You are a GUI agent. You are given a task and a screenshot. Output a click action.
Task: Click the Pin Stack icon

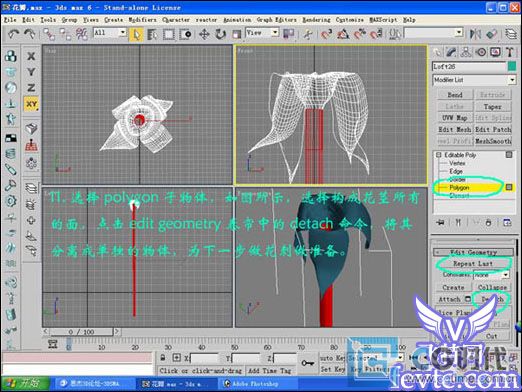tap(440, 223)
